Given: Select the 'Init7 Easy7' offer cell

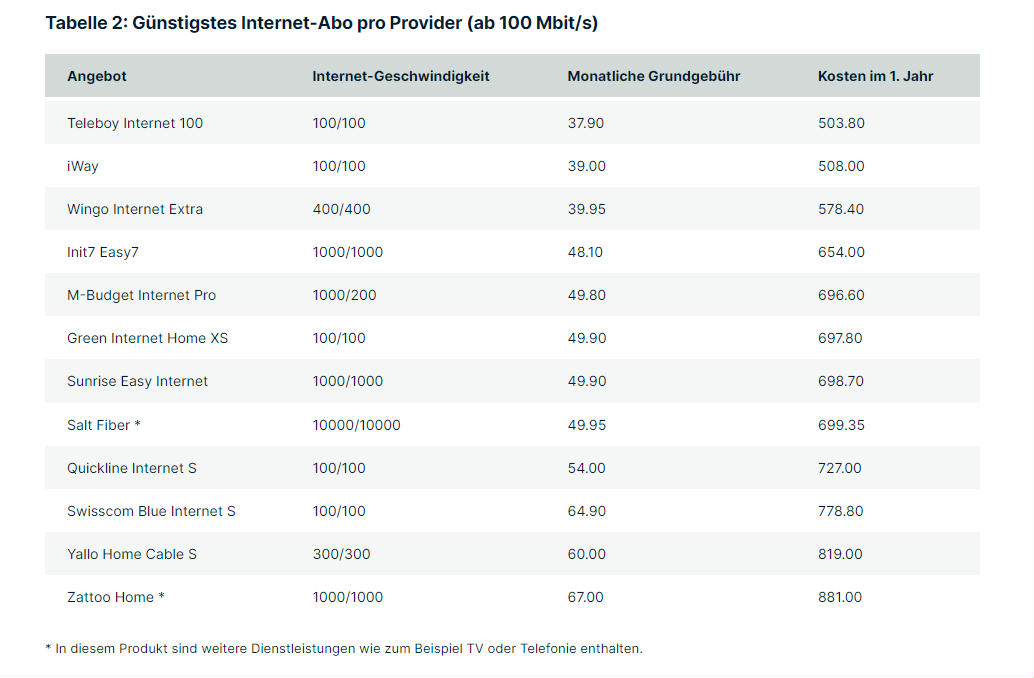Looking at the screenshot, I should tap(103, 252).
